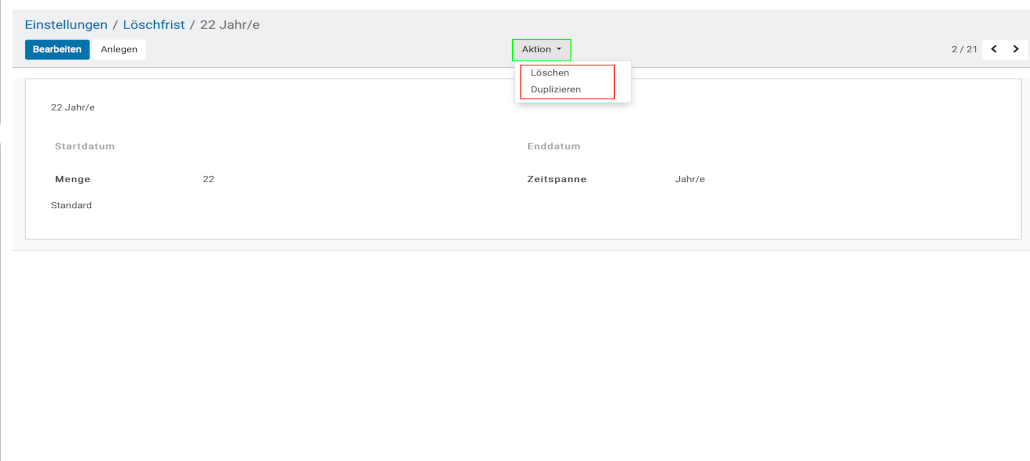Click the Standard label in the form
The width and height of the screenshot is (1030, 461).
pos(71,205)
